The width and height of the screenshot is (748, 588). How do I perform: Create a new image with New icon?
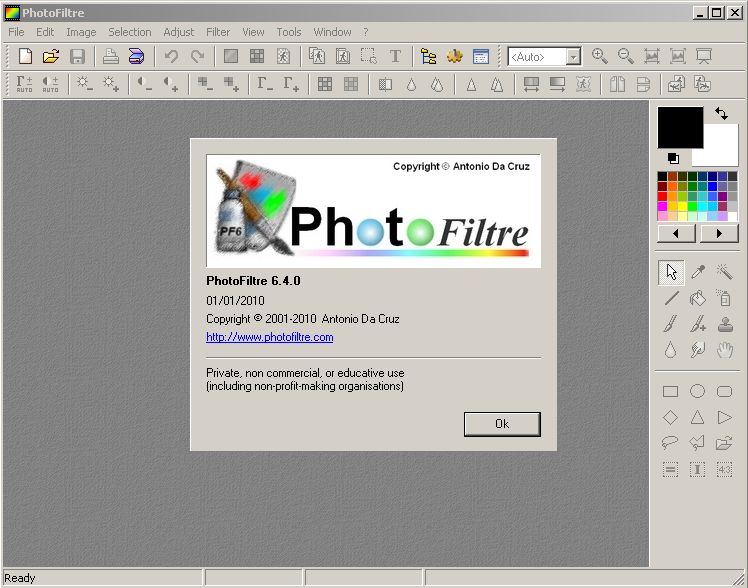tap(25, 56)
